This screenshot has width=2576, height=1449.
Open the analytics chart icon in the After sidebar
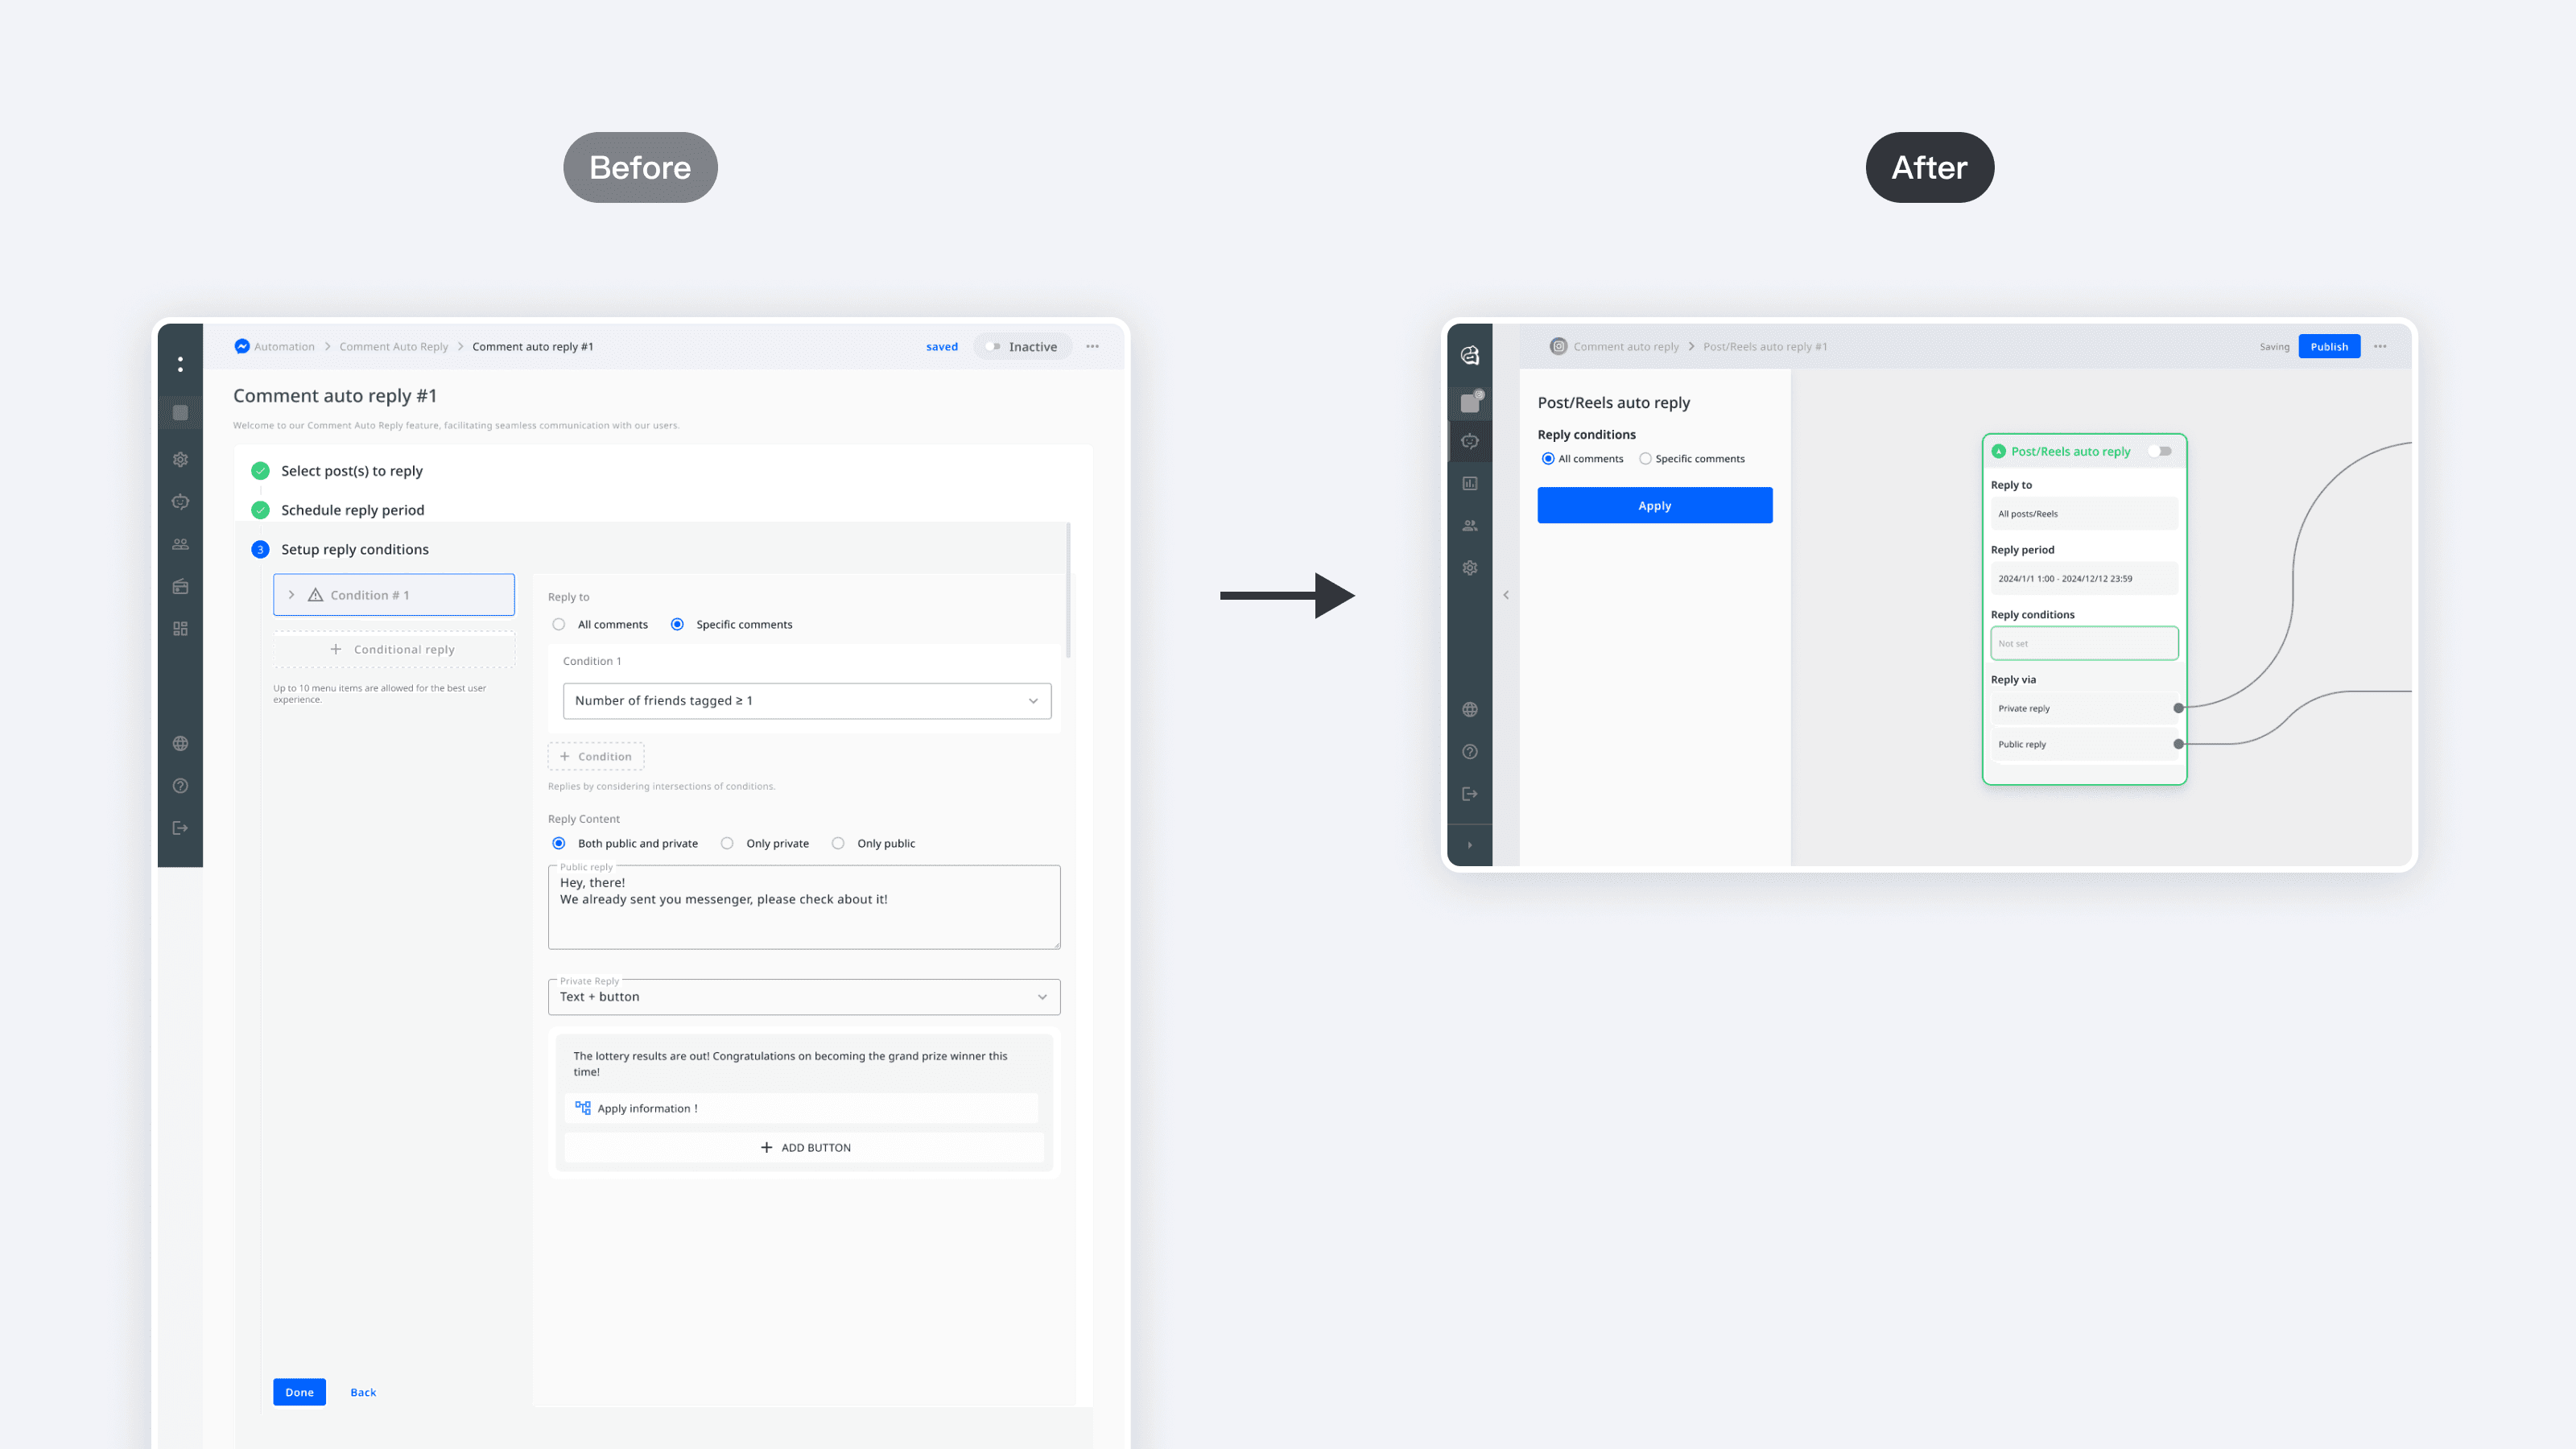click(x=1469, y=483)
